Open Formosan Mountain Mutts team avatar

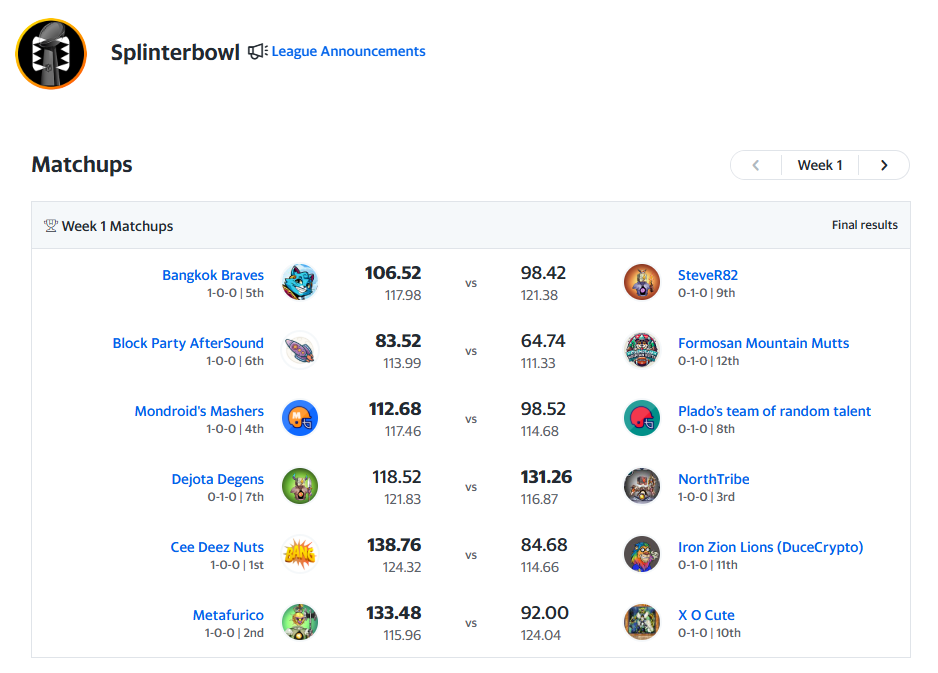click(x=642, y=350)
